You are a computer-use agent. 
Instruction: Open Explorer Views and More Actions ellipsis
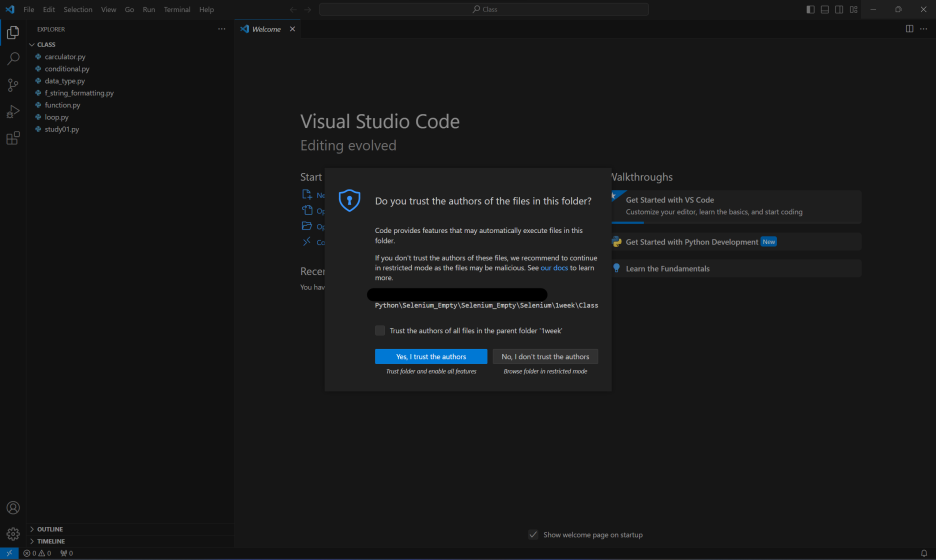click(221, 29)
